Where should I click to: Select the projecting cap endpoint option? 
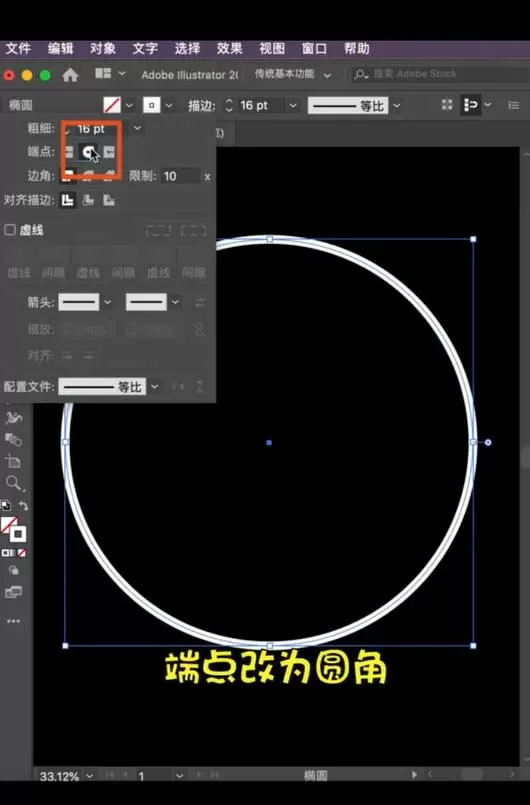(109, 152)
